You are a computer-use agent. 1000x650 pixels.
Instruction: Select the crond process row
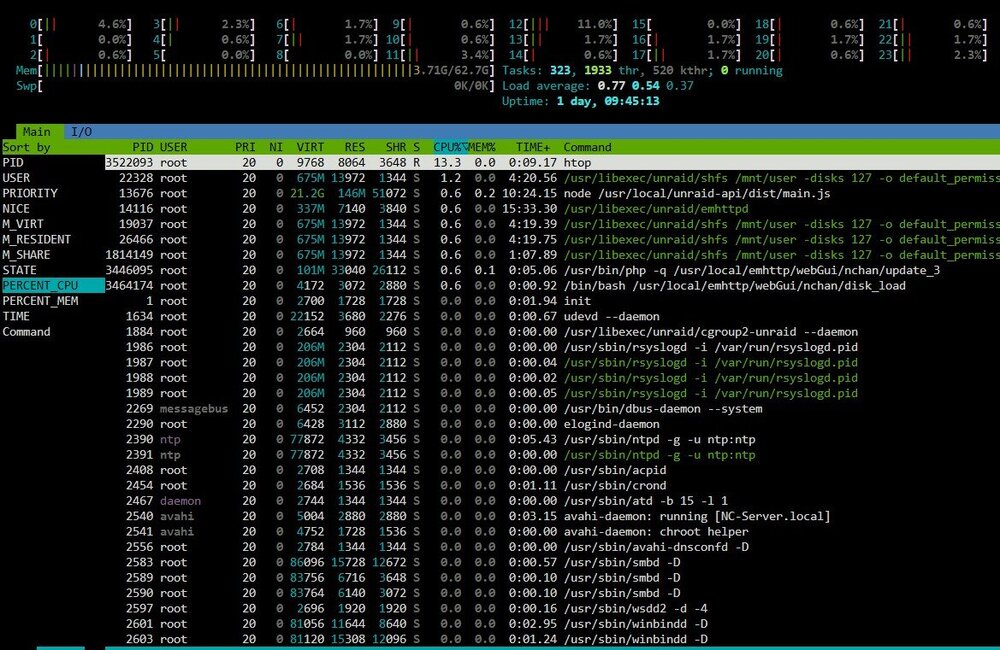552,485
